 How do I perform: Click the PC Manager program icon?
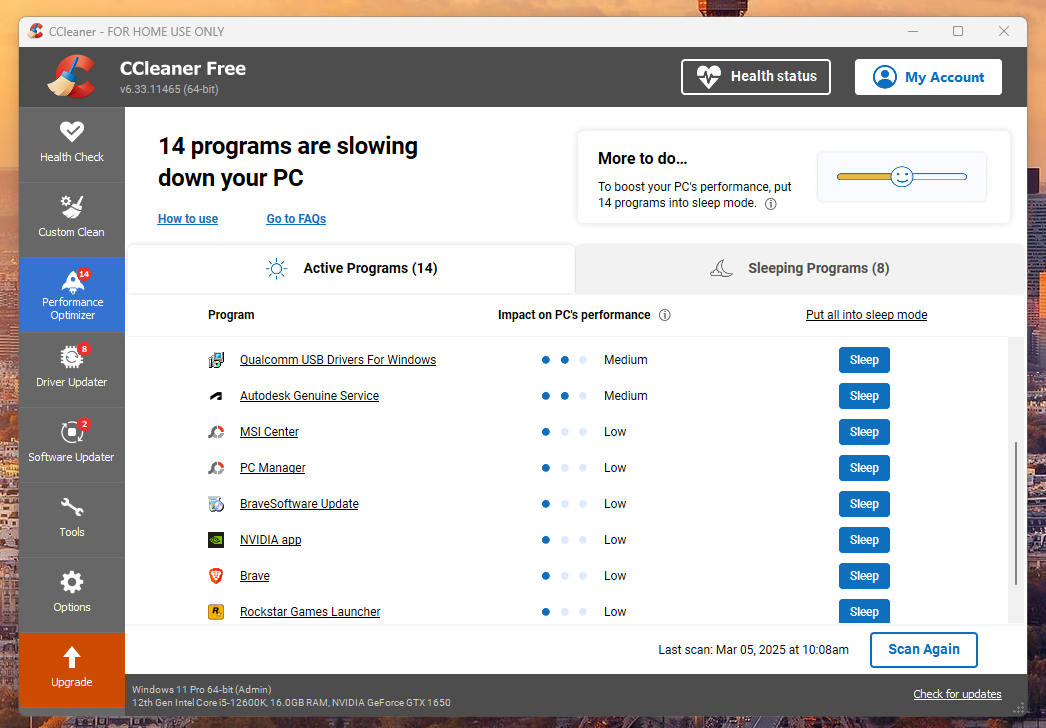tap(215, 468)
